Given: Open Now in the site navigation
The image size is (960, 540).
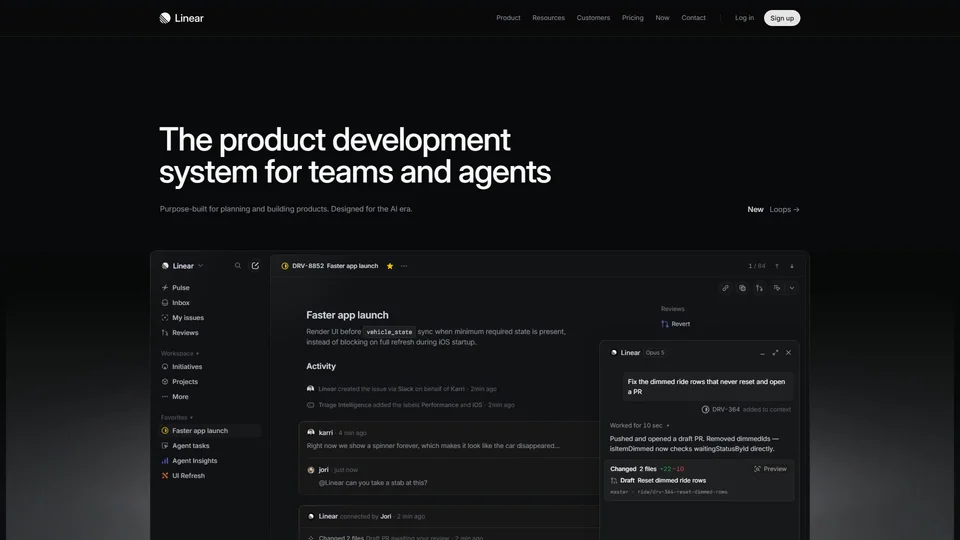Looking at the screenshot, I should [x=662, y=18].
